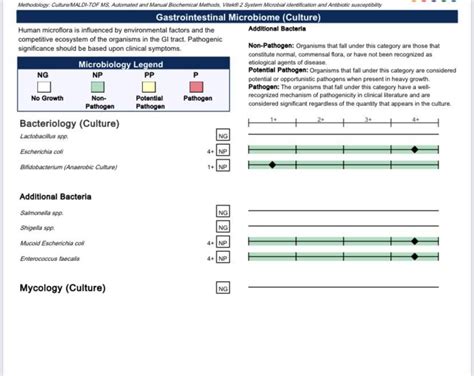Click the Bacteriology (Culture) heading
Screen dimensions: 474x376
(69, 124)
